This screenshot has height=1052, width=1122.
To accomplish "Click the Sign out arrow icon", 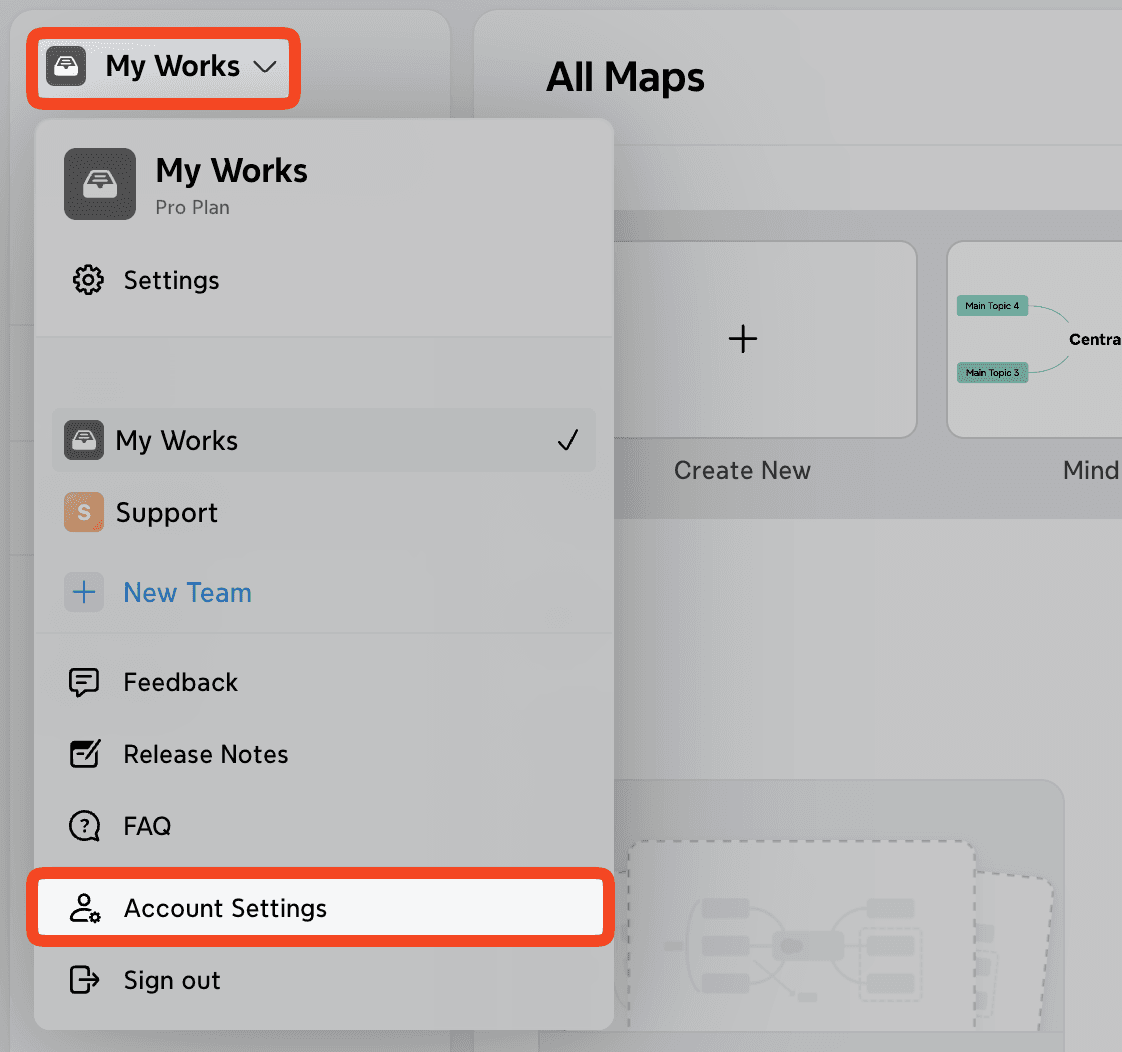I will coord(84,980).
